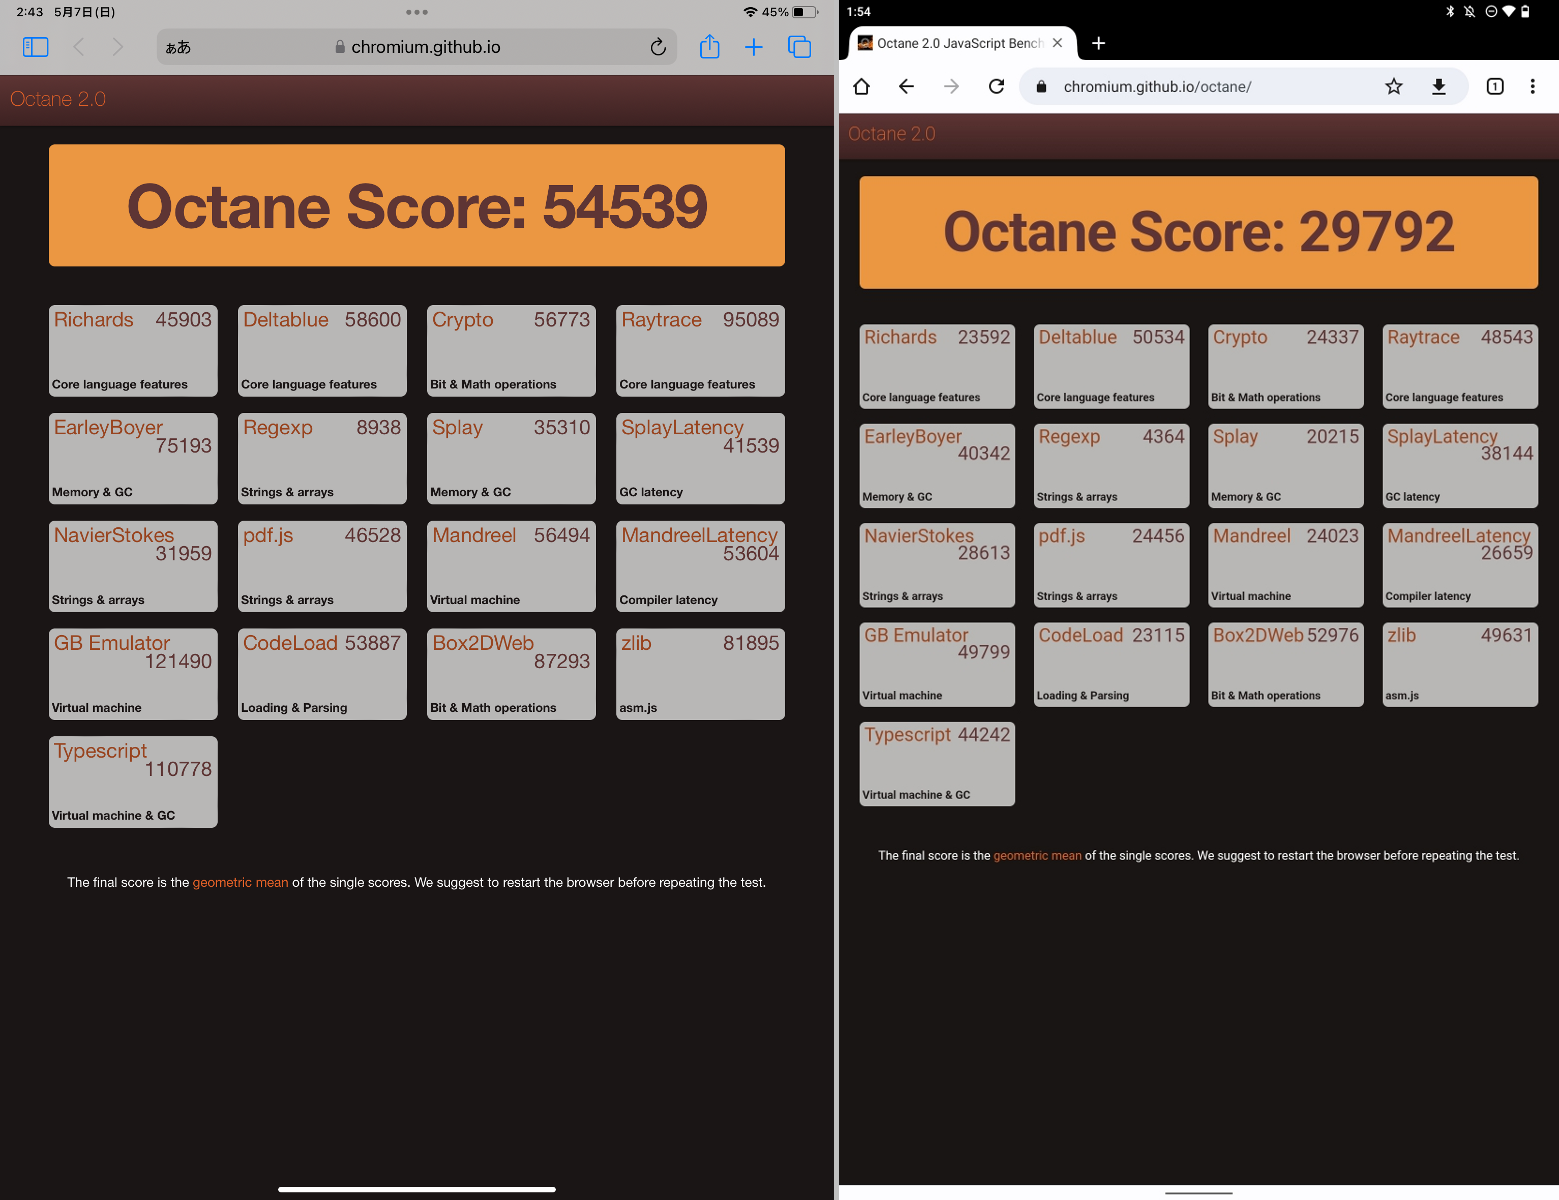Reload the page in Safari
This screenshot has width=1559, height=1200.
[658, 46]
